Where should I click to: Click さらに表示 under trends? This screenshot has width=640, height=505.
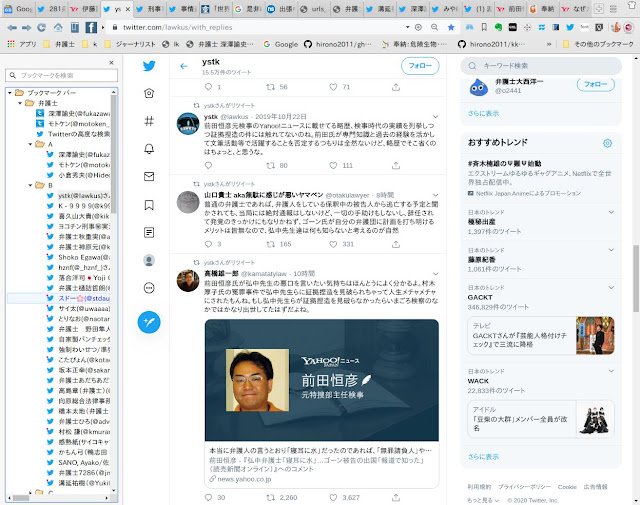point(483,456)
